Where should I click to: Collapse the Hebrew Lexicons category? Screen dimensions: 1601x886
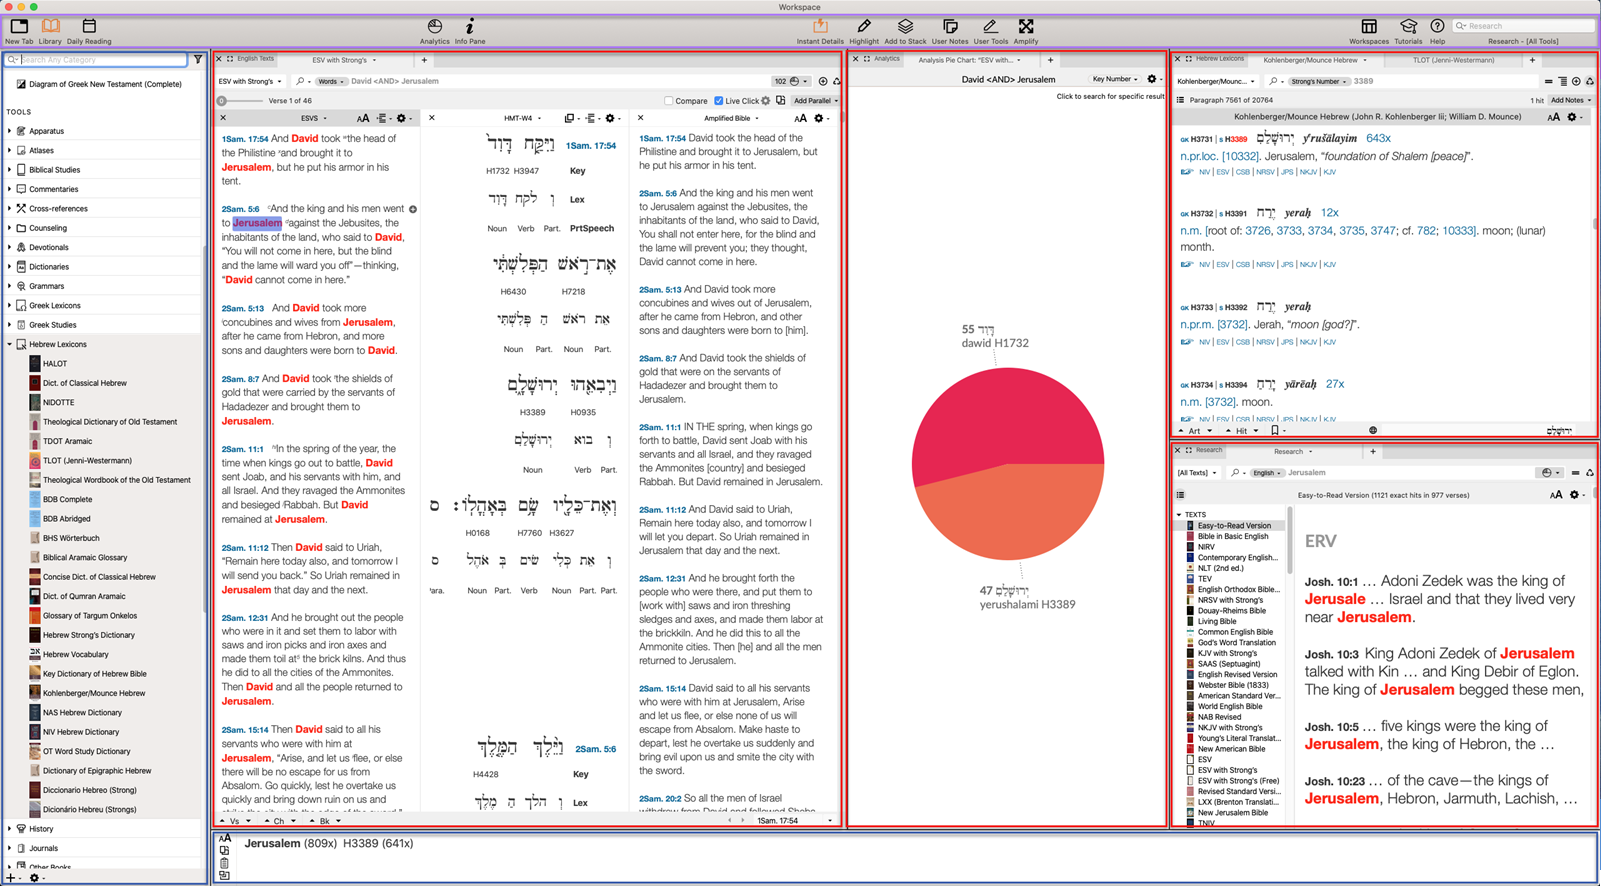tap(10, 344)
